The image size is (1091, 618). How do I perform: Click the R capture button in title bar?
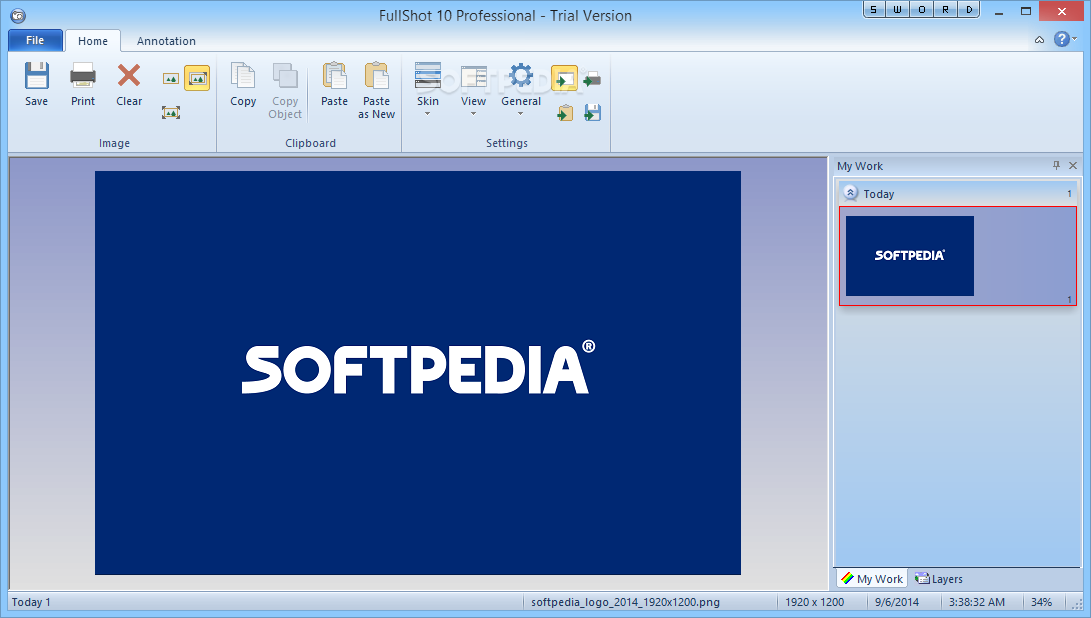point(946,10)
